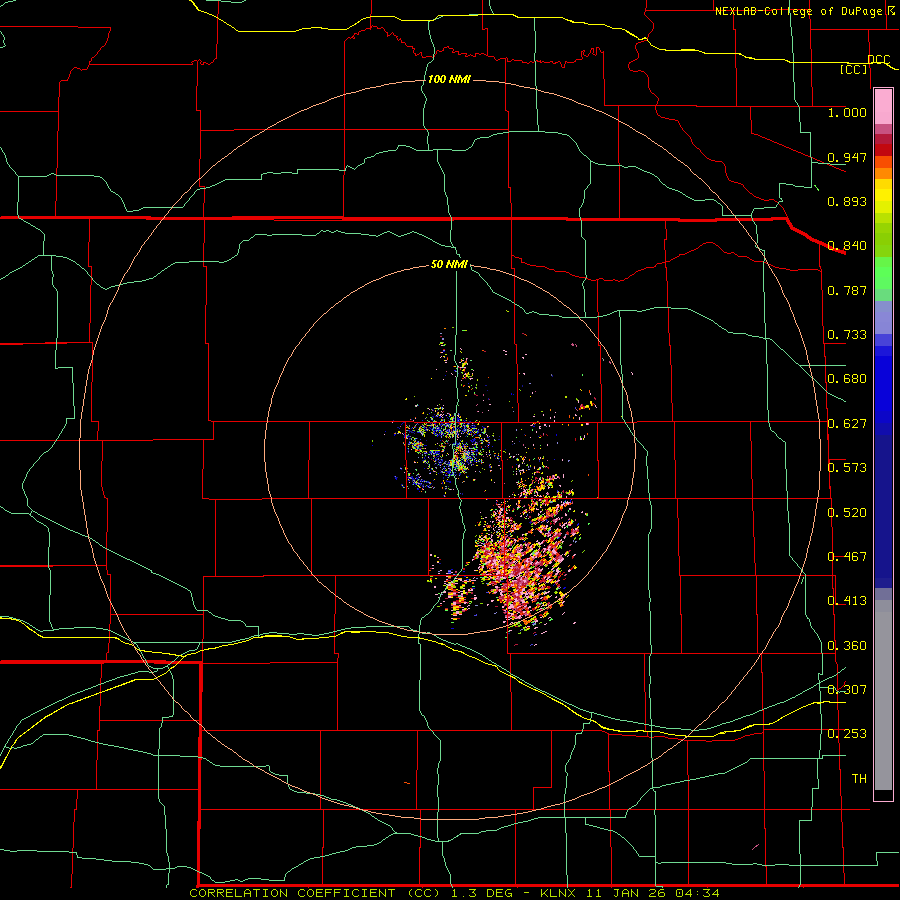This screenshot has height=900, width=900.
Task: Pick the gray bottom segment of color scale
Action: [883, 695]
